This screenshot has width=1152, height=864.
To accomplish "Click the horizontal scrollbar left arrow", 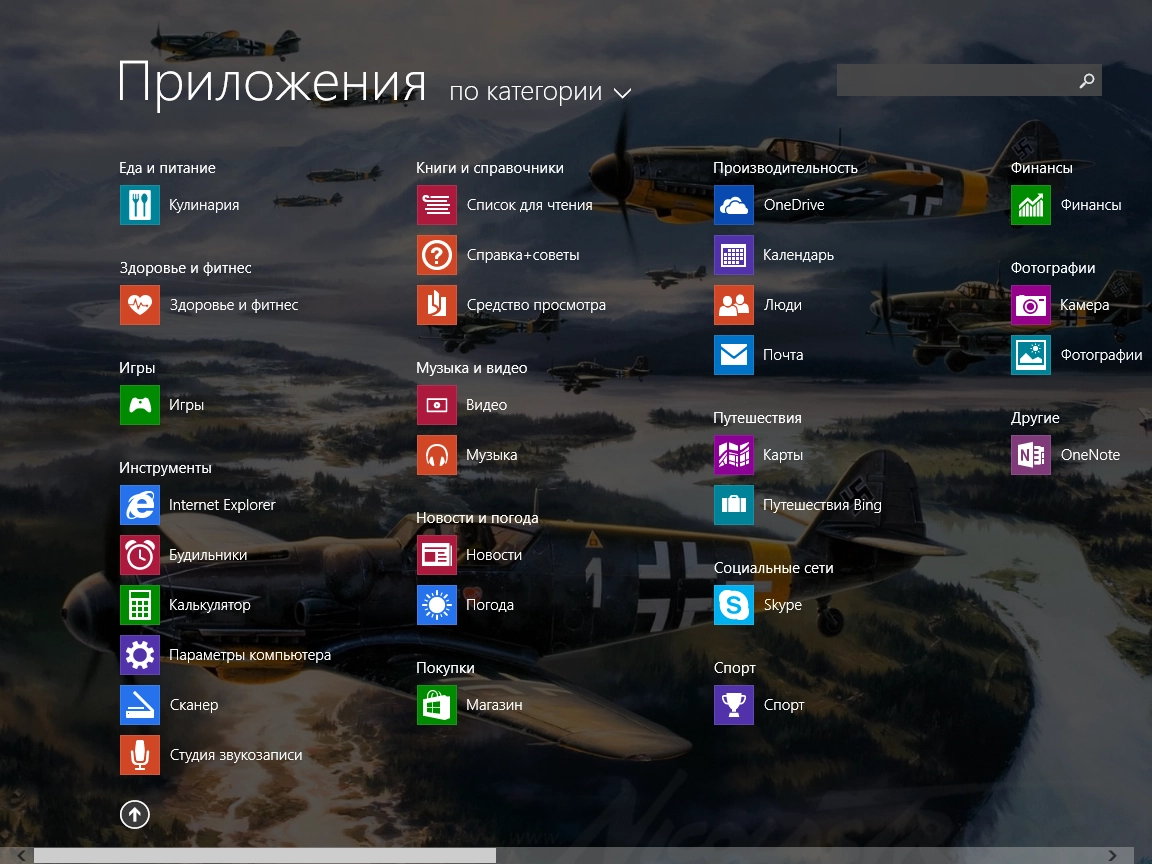I will [x=22, y=856].
